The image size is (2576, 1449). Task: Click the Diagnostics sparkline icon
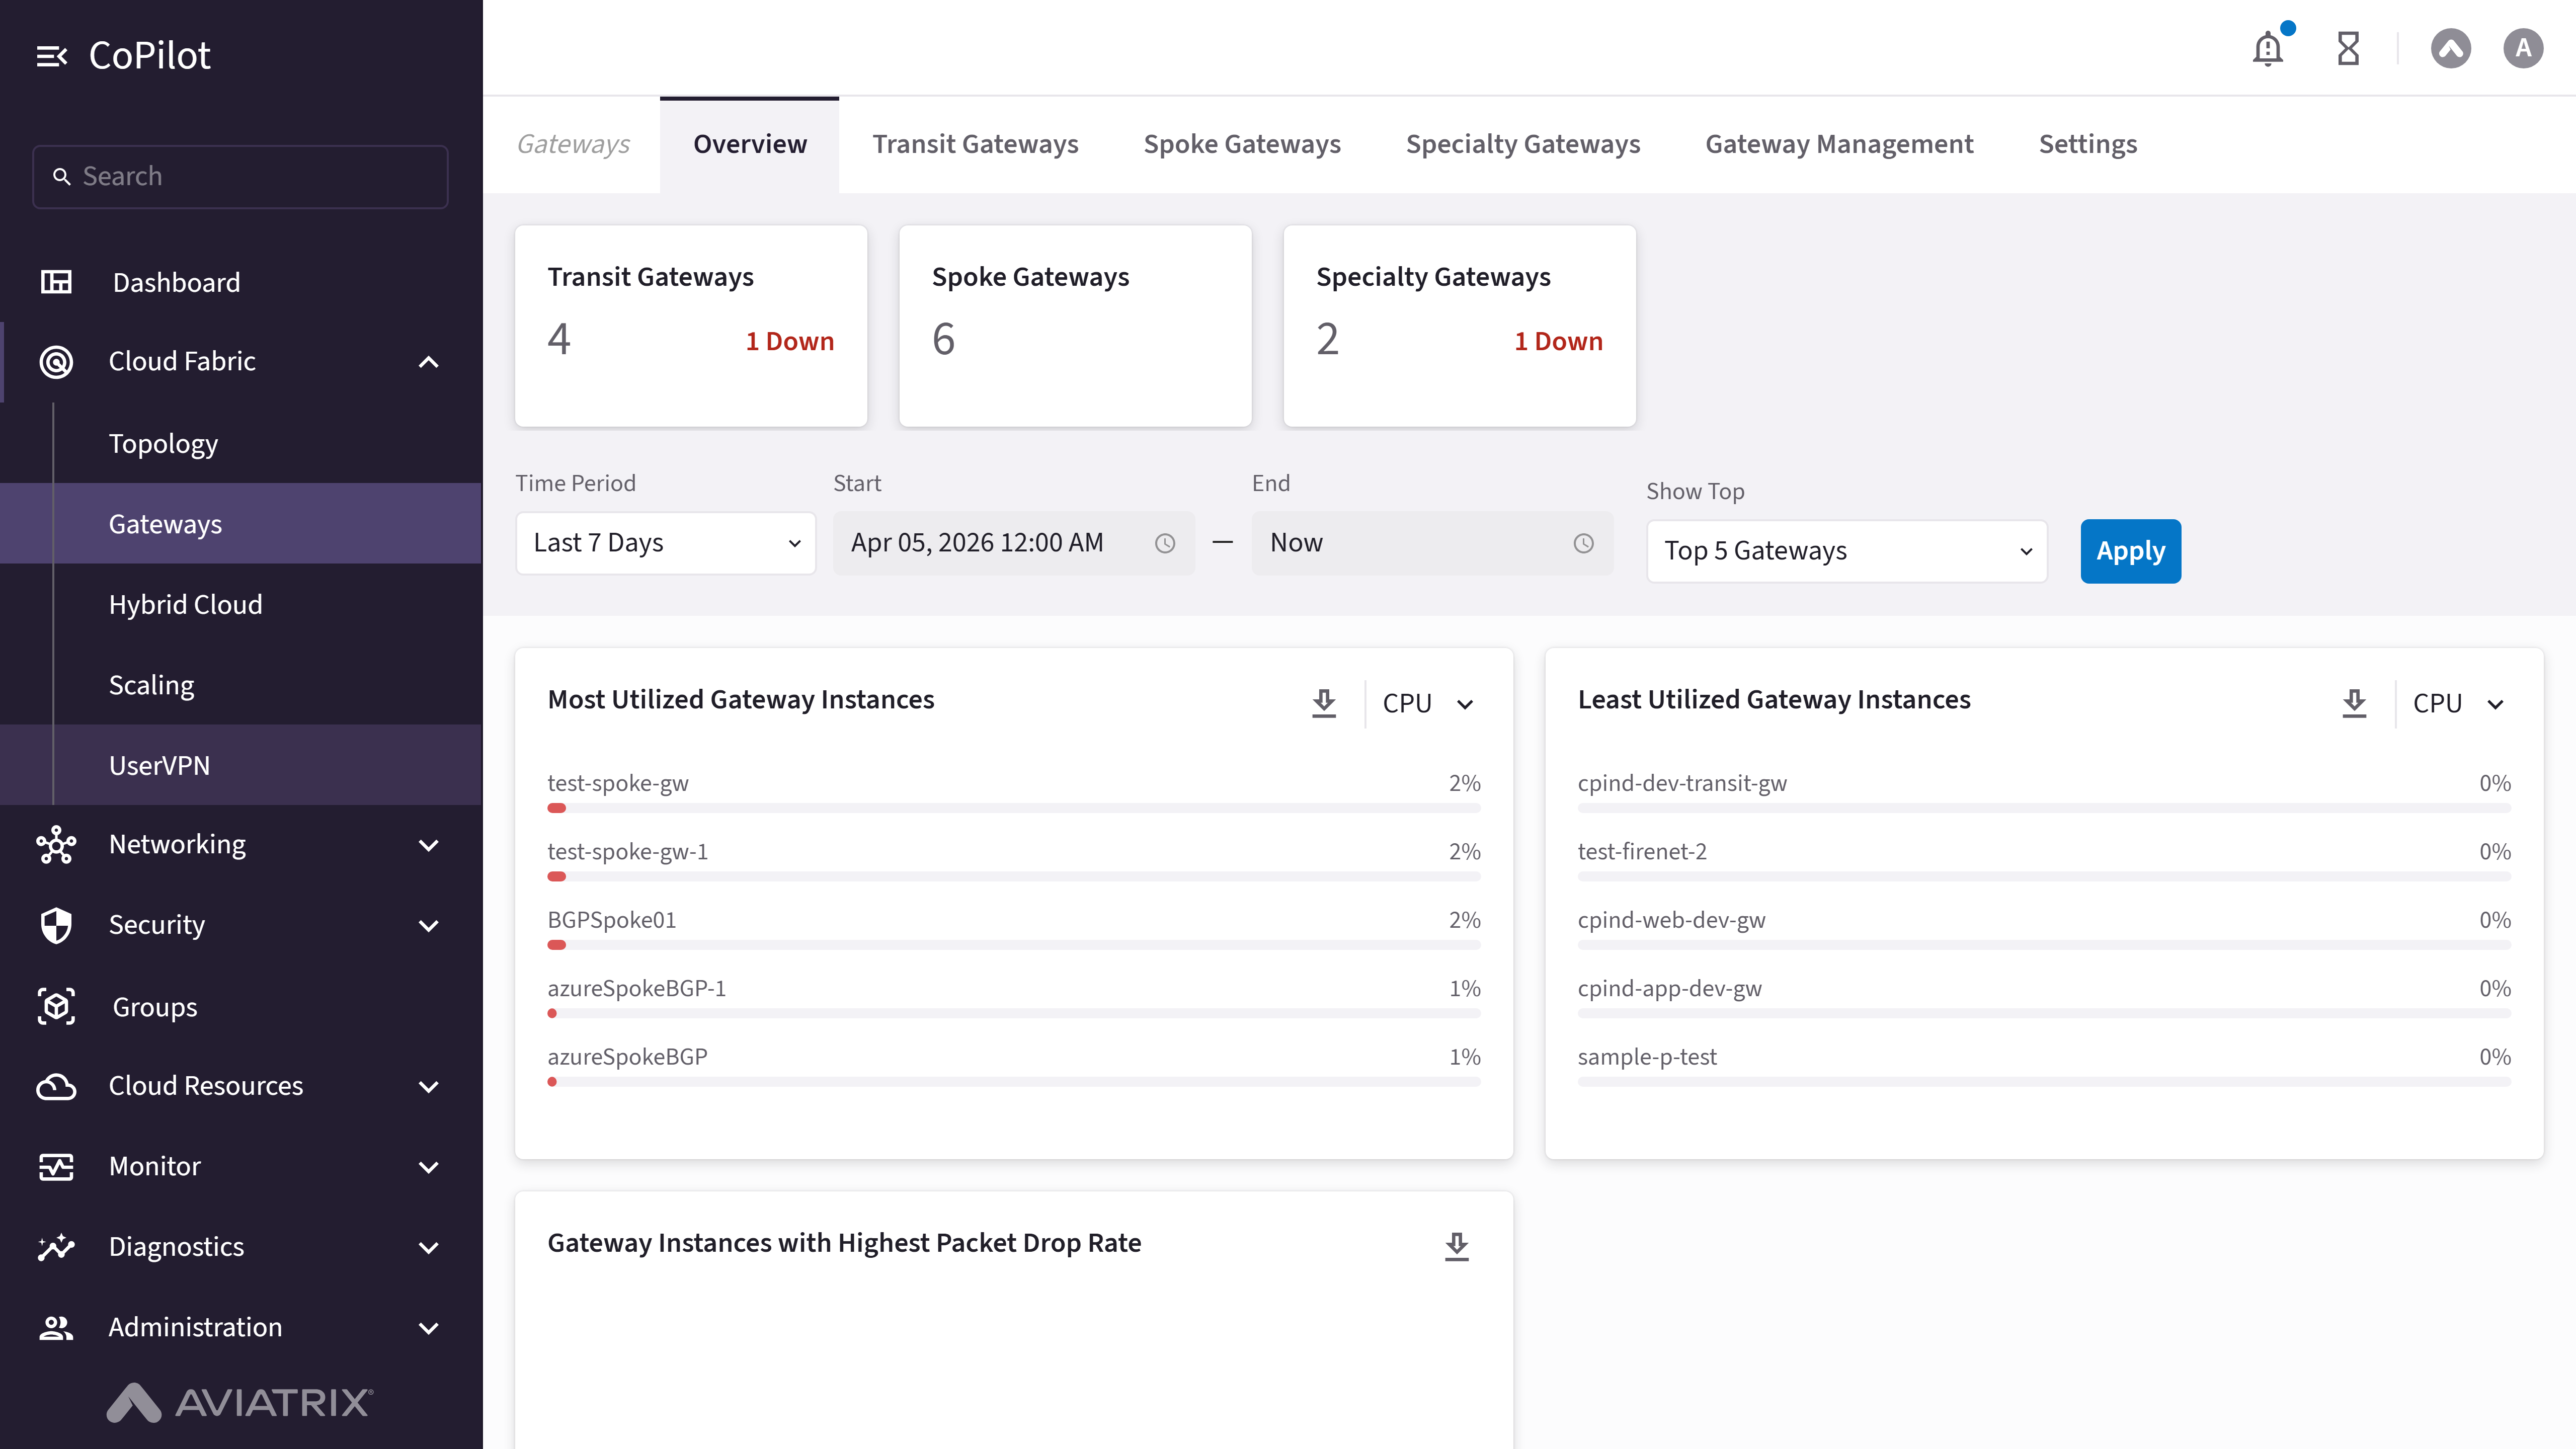coord(56,1247)
